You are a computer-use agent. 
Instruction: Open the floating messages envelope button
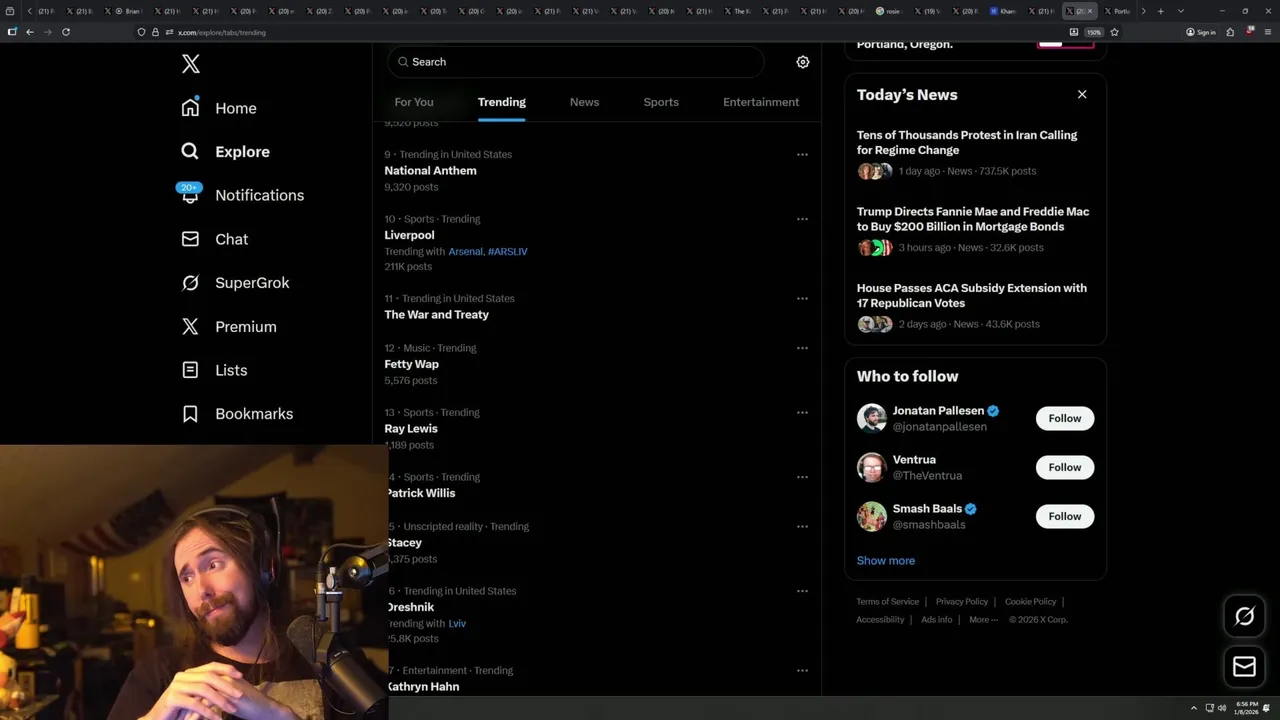click(1244, 667)
